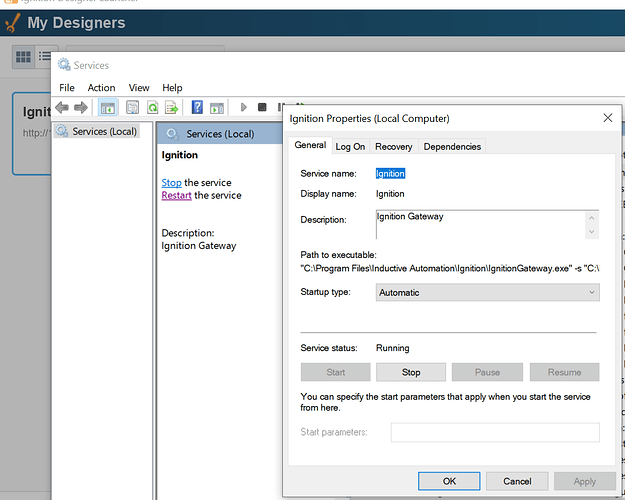Click the Start Service play icon
The image size is (625, 500).
point(244,107)
